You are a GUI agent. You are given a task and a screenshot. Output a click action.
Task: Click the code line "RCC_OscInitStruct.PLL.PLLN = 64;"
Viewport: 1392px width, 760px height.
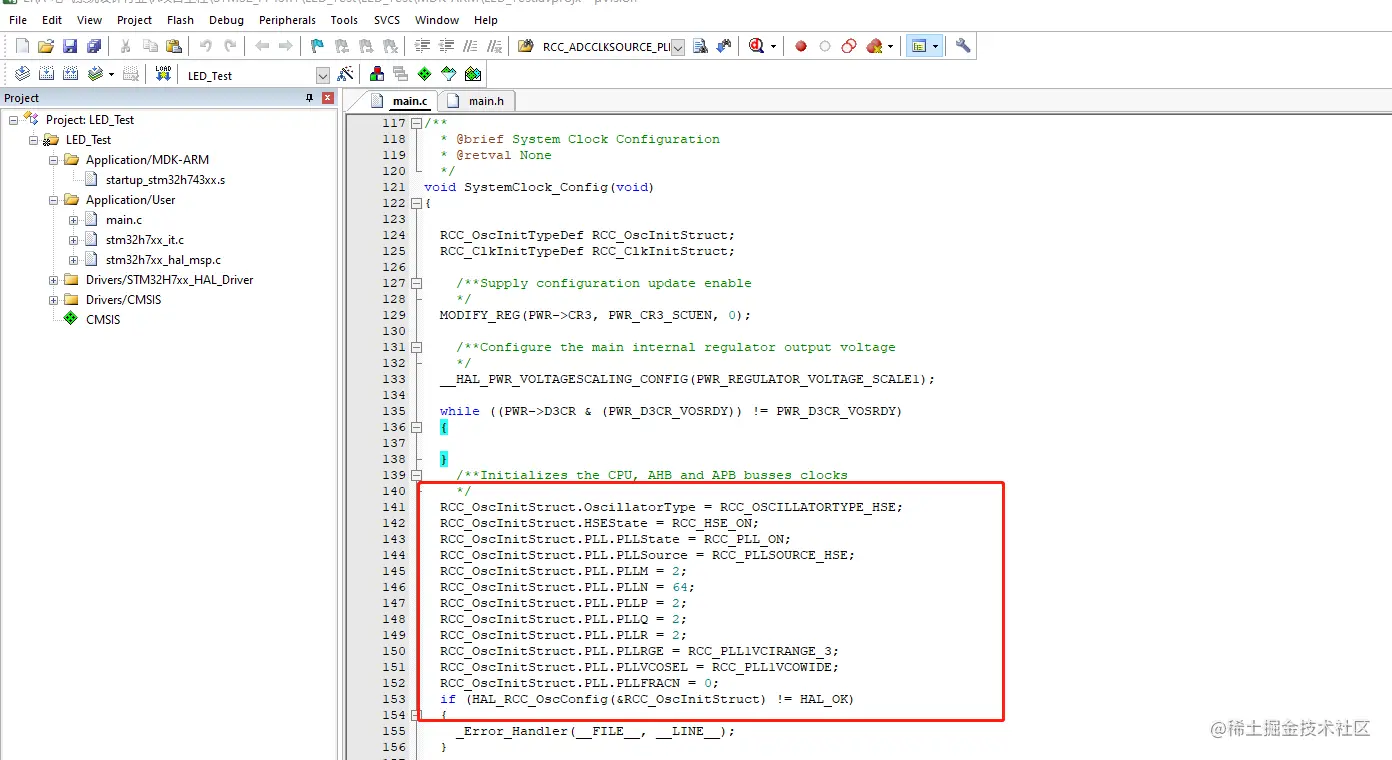tap(567, 587)
